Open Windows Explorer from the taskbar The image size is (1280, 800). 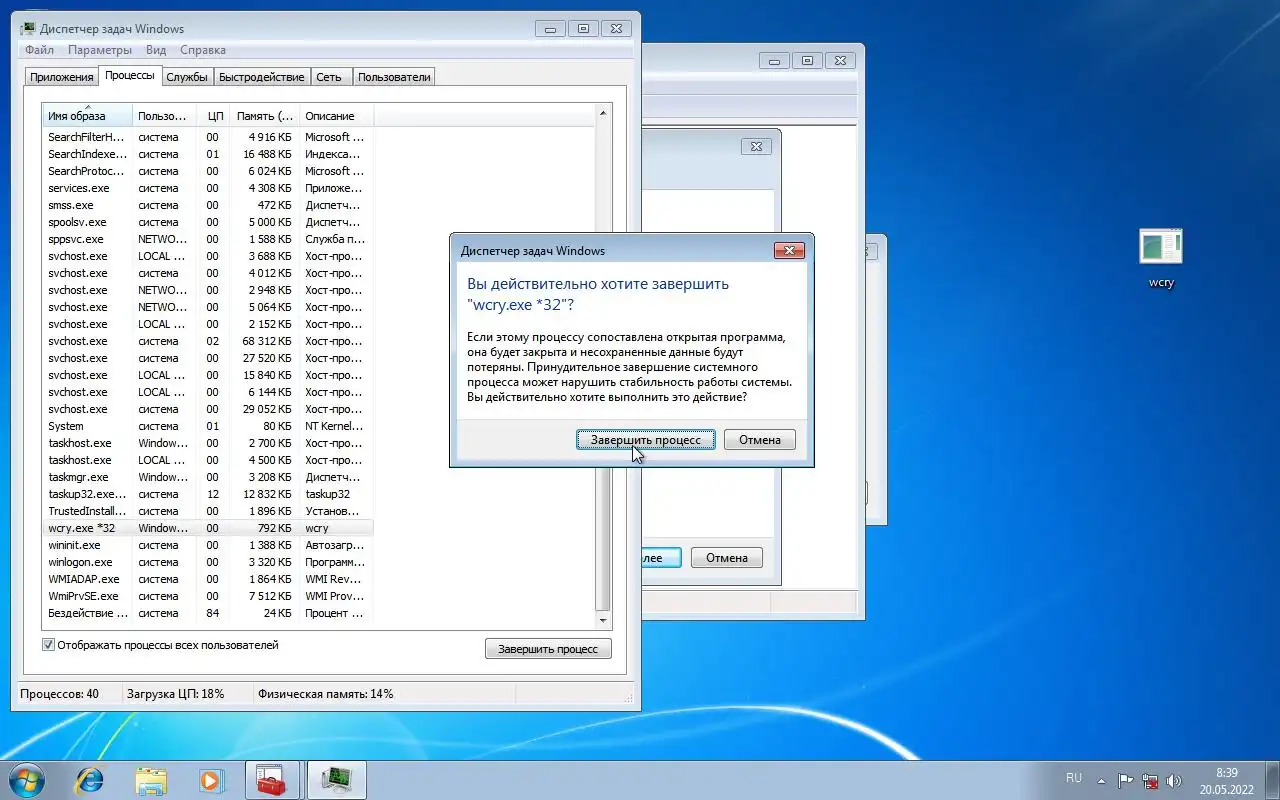[x=151, y=780]
